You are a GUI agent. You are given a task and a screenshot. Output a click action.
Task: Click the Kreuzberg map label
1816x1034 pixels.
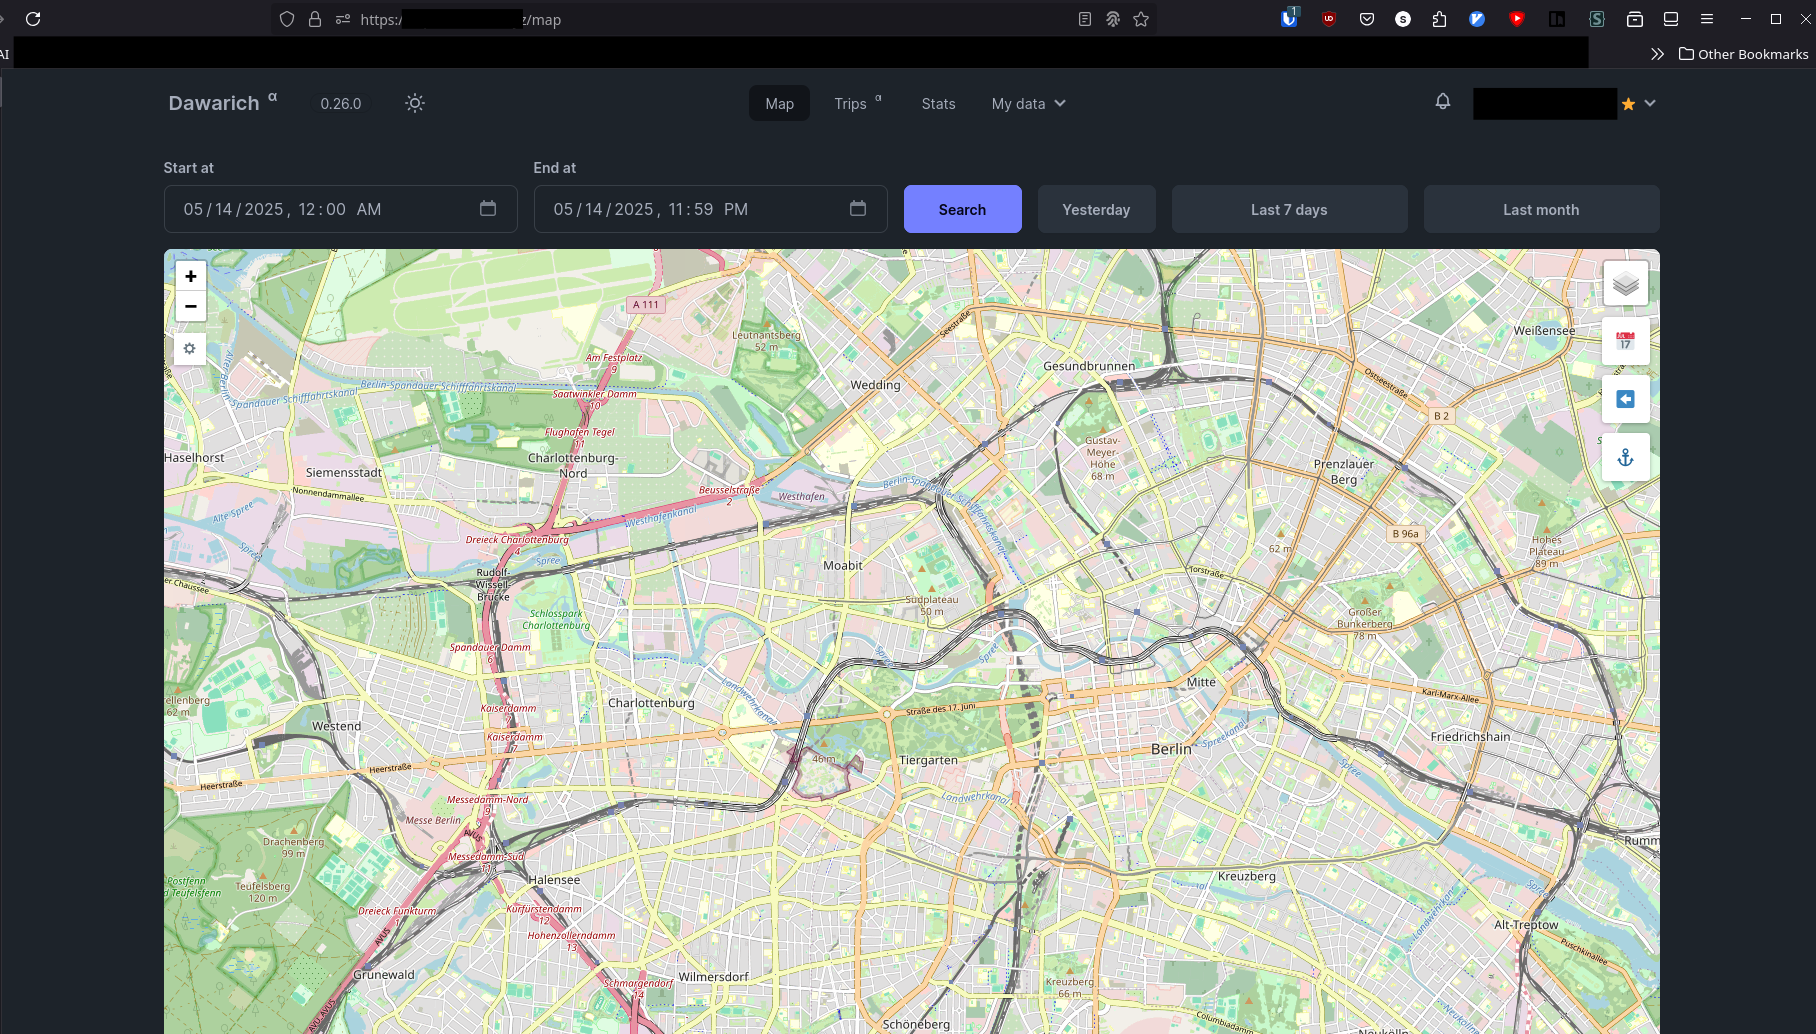pyautogui.click(x=1246, y=876)
